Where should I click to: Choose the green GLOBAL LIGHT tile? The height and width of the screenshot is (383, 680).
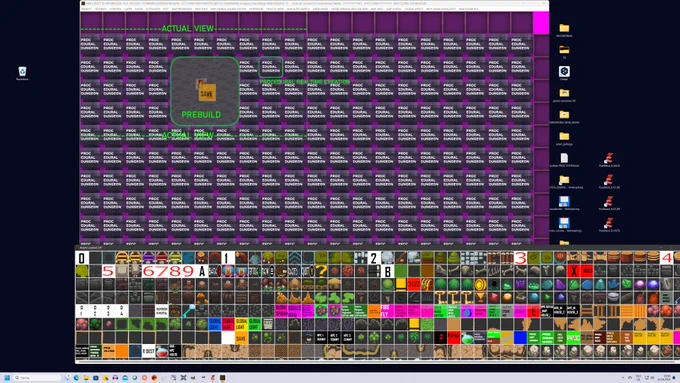click(255, 324)
